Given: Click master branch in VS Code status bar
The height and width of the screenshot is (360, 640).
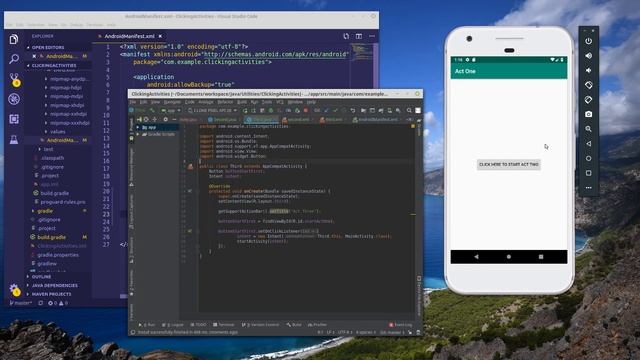Looking at the screenshot, I should click(x=21, y=303).
